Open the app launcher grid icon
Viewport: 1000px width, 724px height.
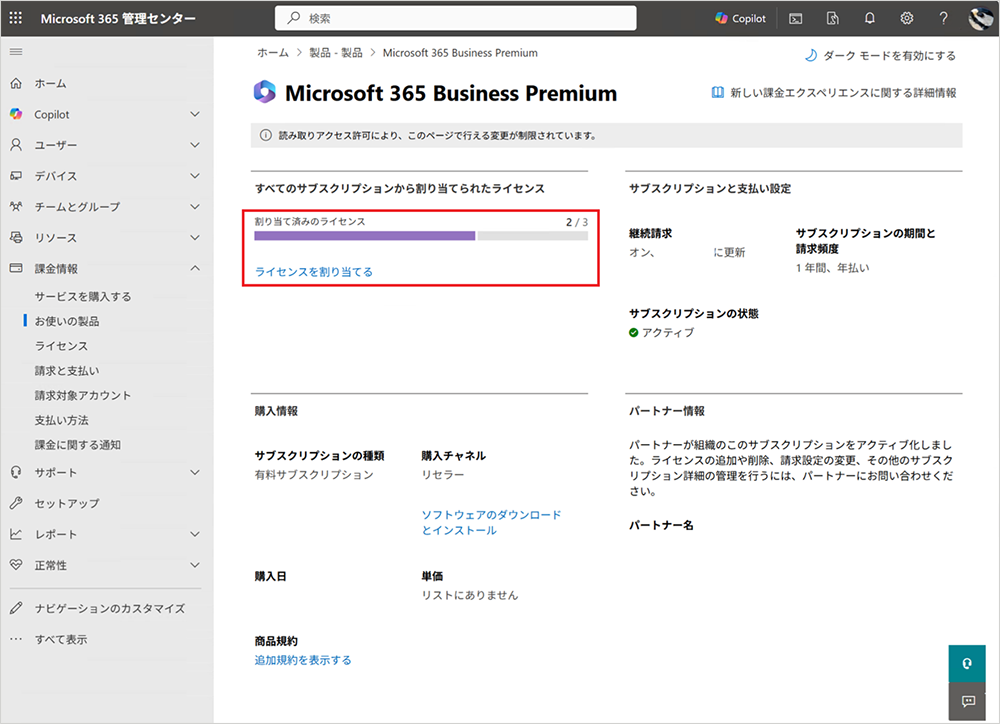pos(16,18)
